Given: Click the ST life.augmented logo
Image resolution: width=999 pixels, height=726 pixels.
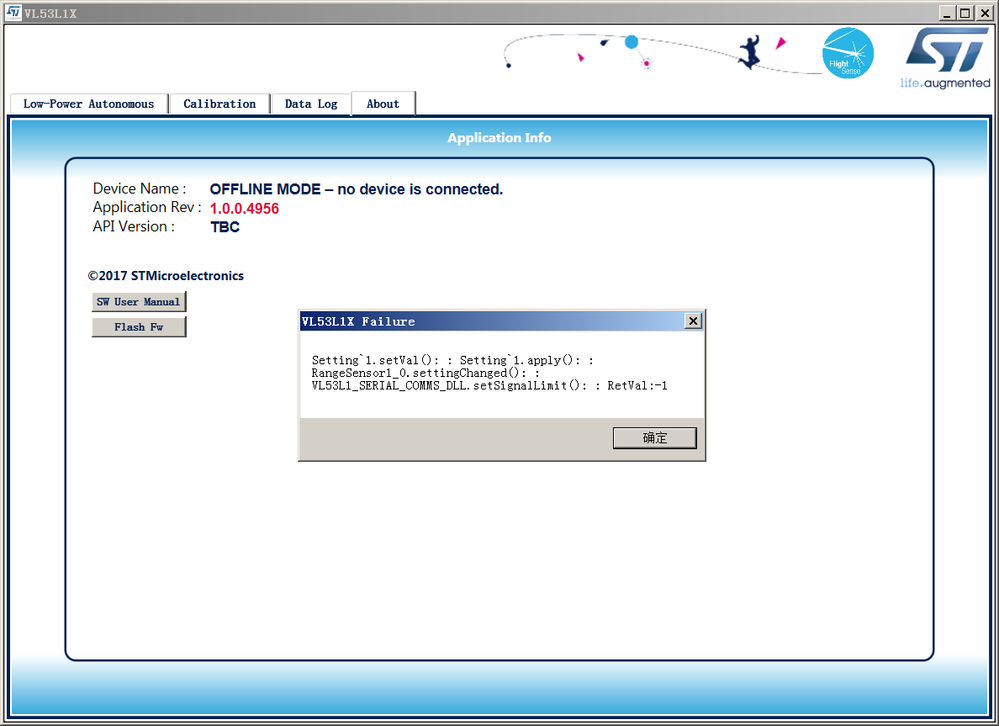Looking at the screenshot, I should tap(945, 58).
